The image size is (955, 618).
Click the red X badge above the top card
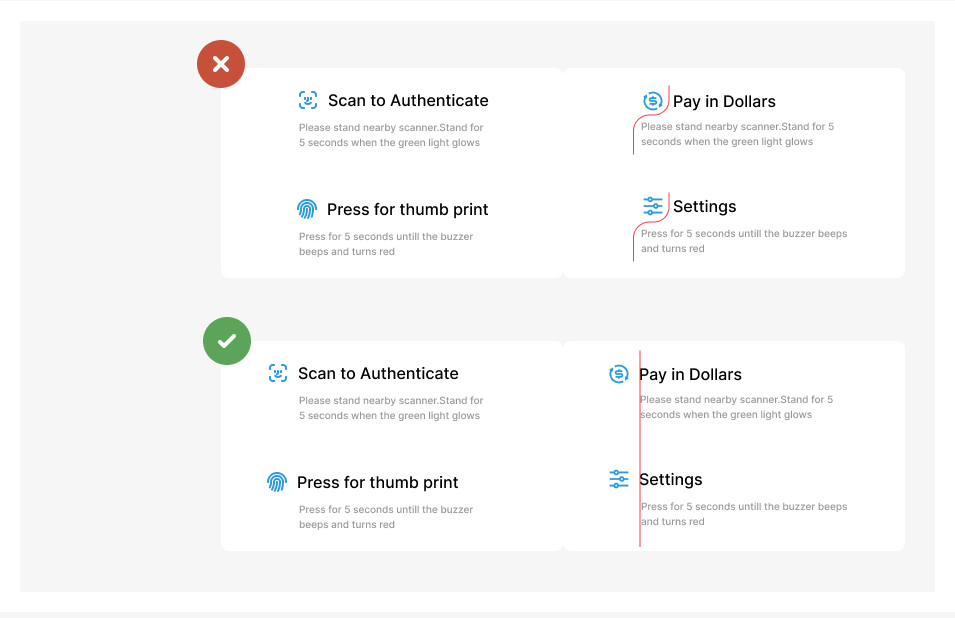pyautogui.click(x=220, y=63)
